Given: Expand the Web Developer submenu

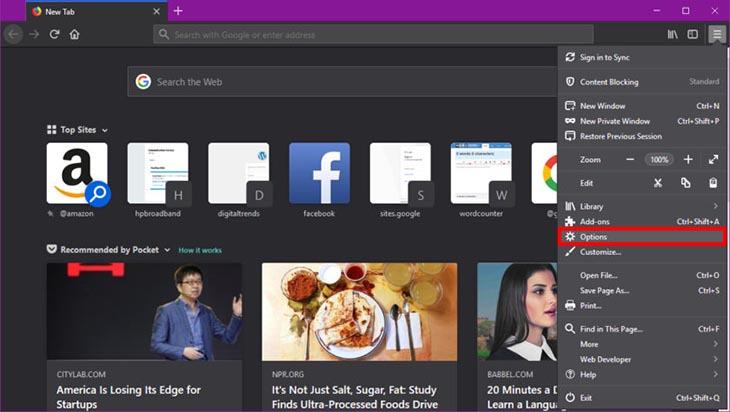Looking at the screenshot, I should click(642, 359).
